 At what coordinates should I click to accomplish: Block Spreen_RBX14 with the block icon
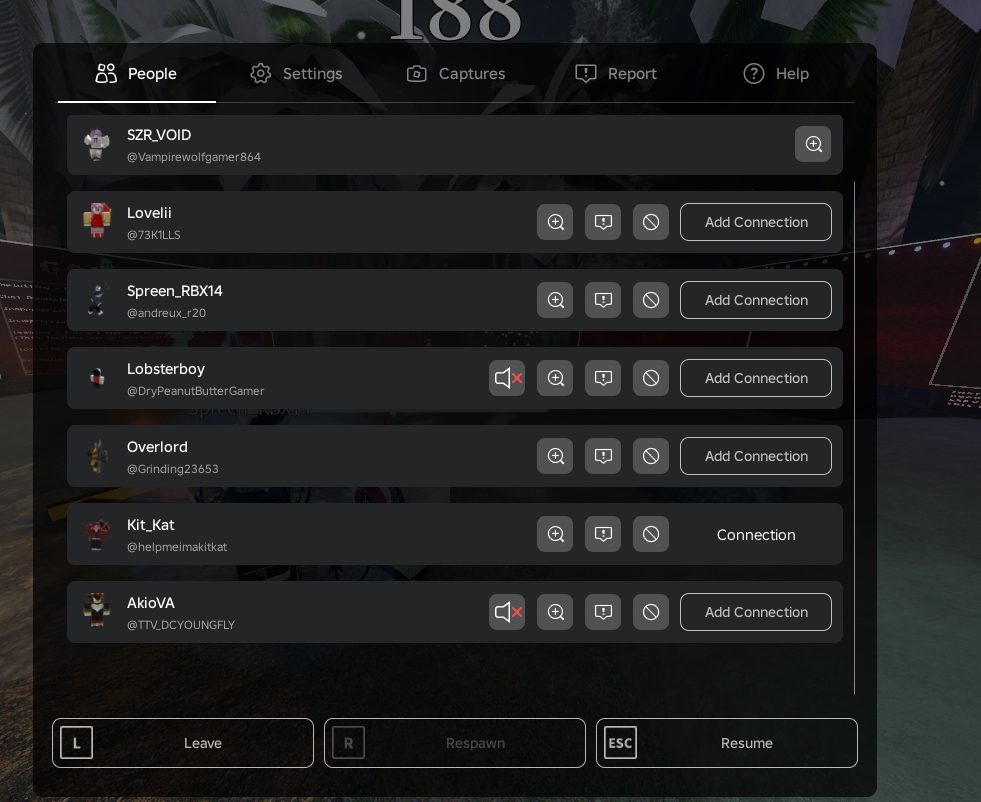coord(651,300)
